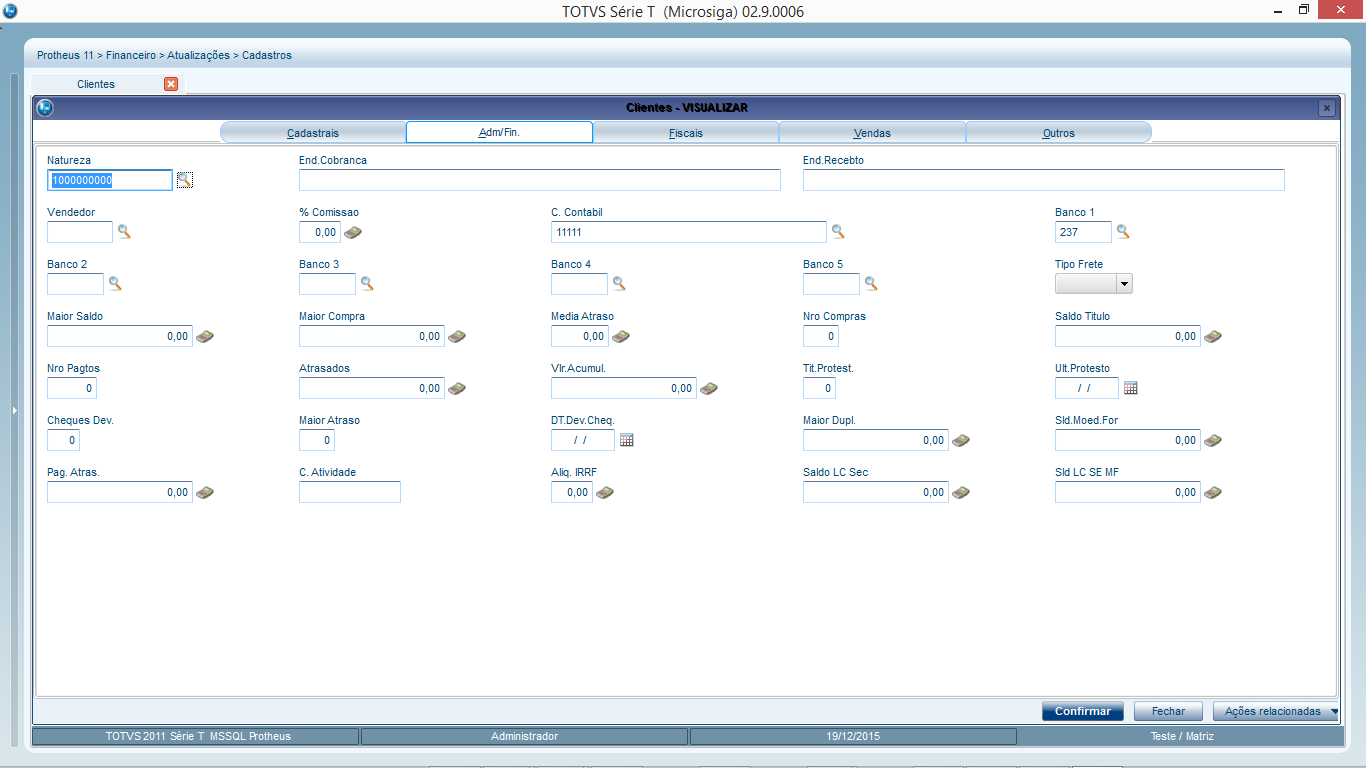1366x768 pixels.
Task: Click the Nro Compras field
Action: pos(820,336)
